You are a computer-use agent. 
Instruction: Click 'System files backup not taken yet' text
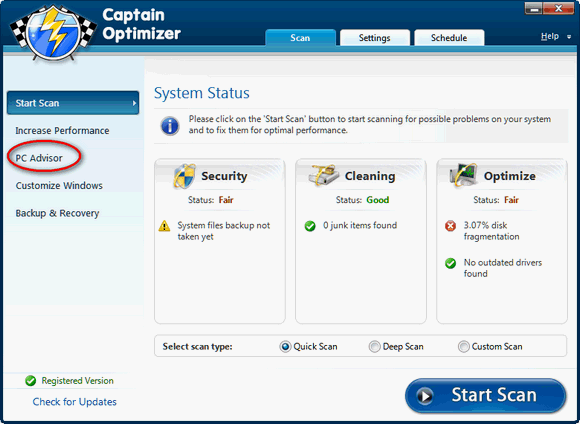223,231
